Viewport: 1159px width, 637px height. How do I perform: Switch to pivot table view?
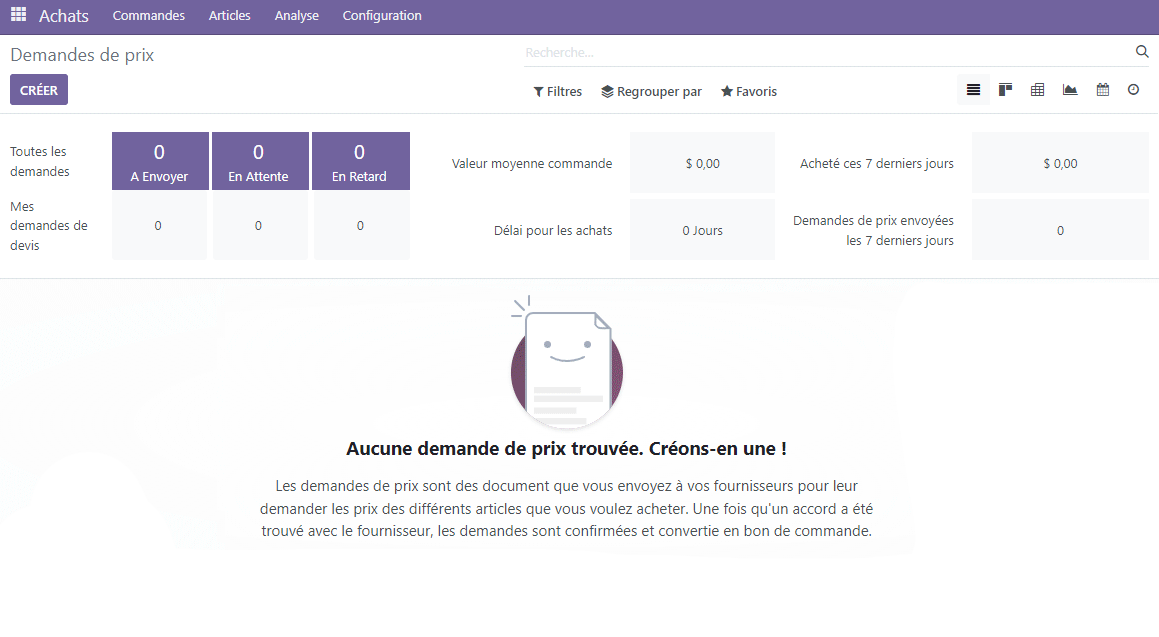[x=1037, y=90]
